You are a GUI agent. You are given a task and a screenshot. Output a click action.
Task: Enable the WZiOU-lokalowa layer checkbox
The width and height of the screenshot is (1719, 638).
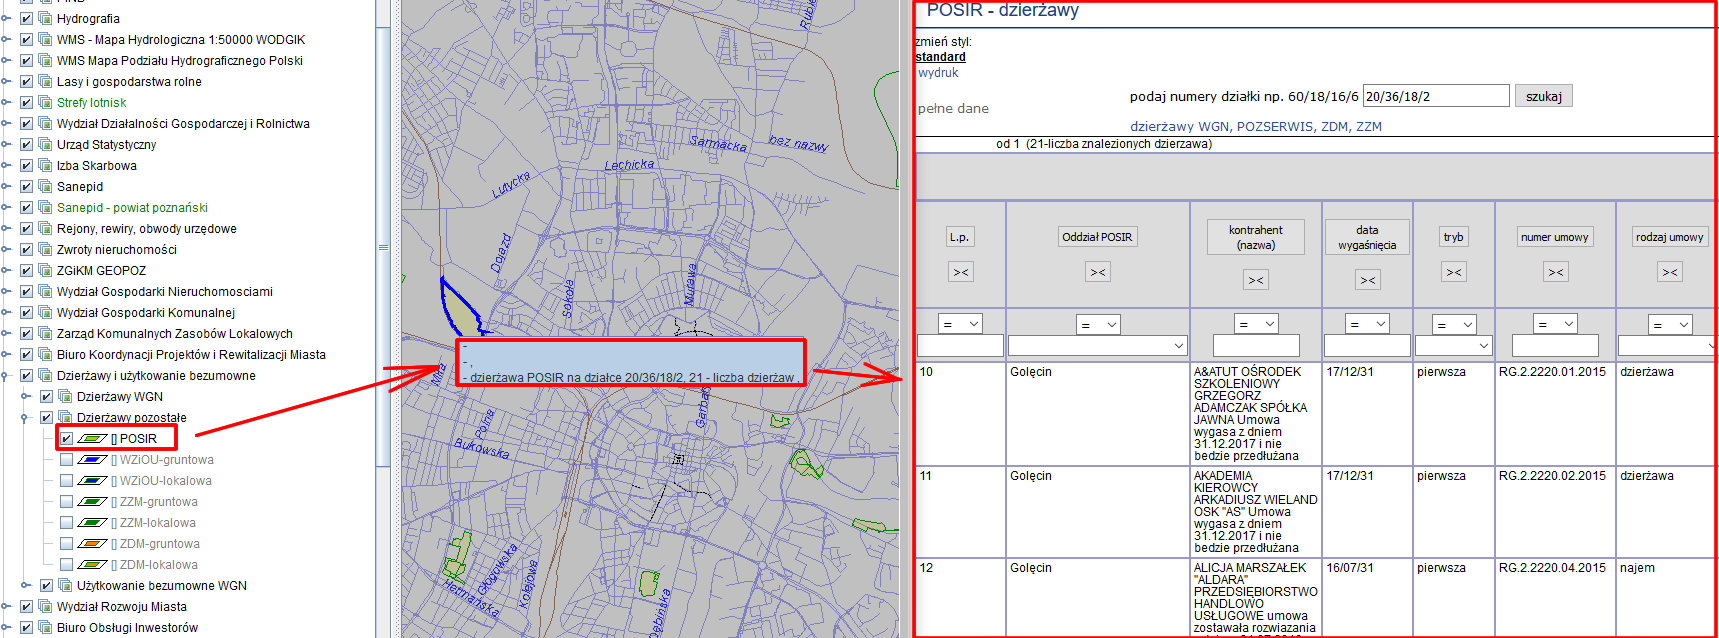point(66,481)
